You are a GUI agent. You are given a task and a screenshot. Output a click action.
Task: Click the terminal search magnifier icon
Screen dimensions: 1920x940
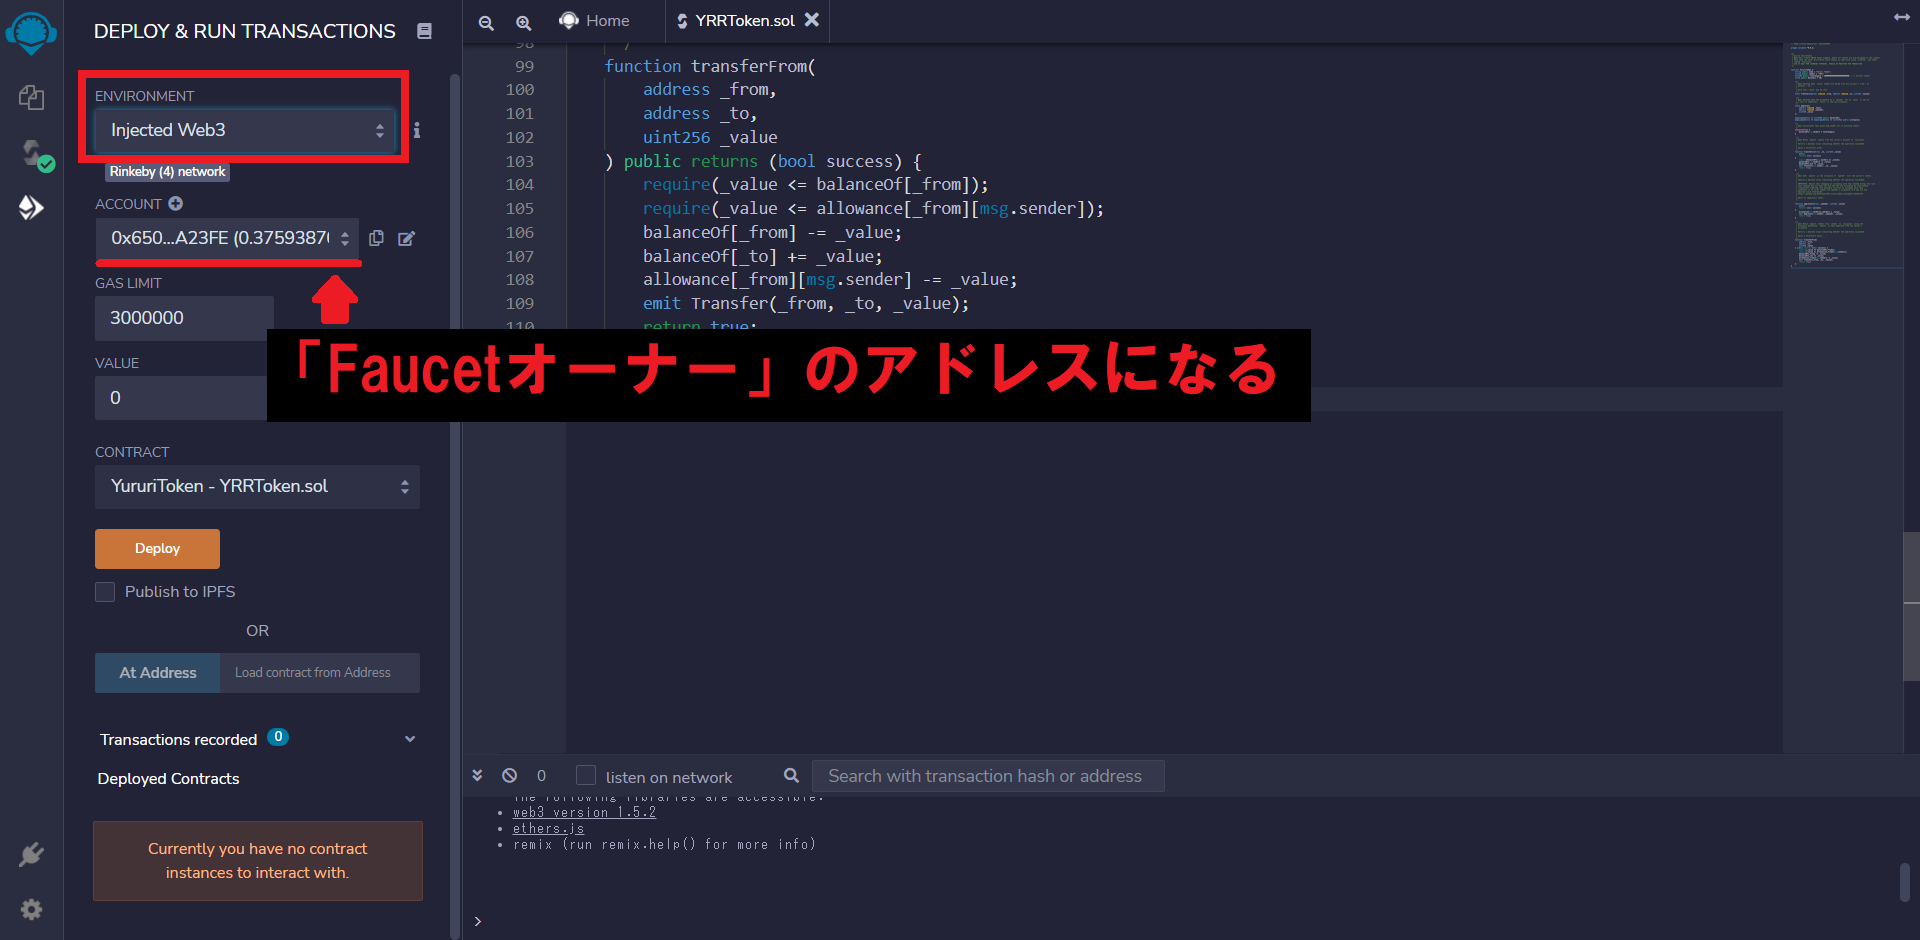tap(791, 776)
